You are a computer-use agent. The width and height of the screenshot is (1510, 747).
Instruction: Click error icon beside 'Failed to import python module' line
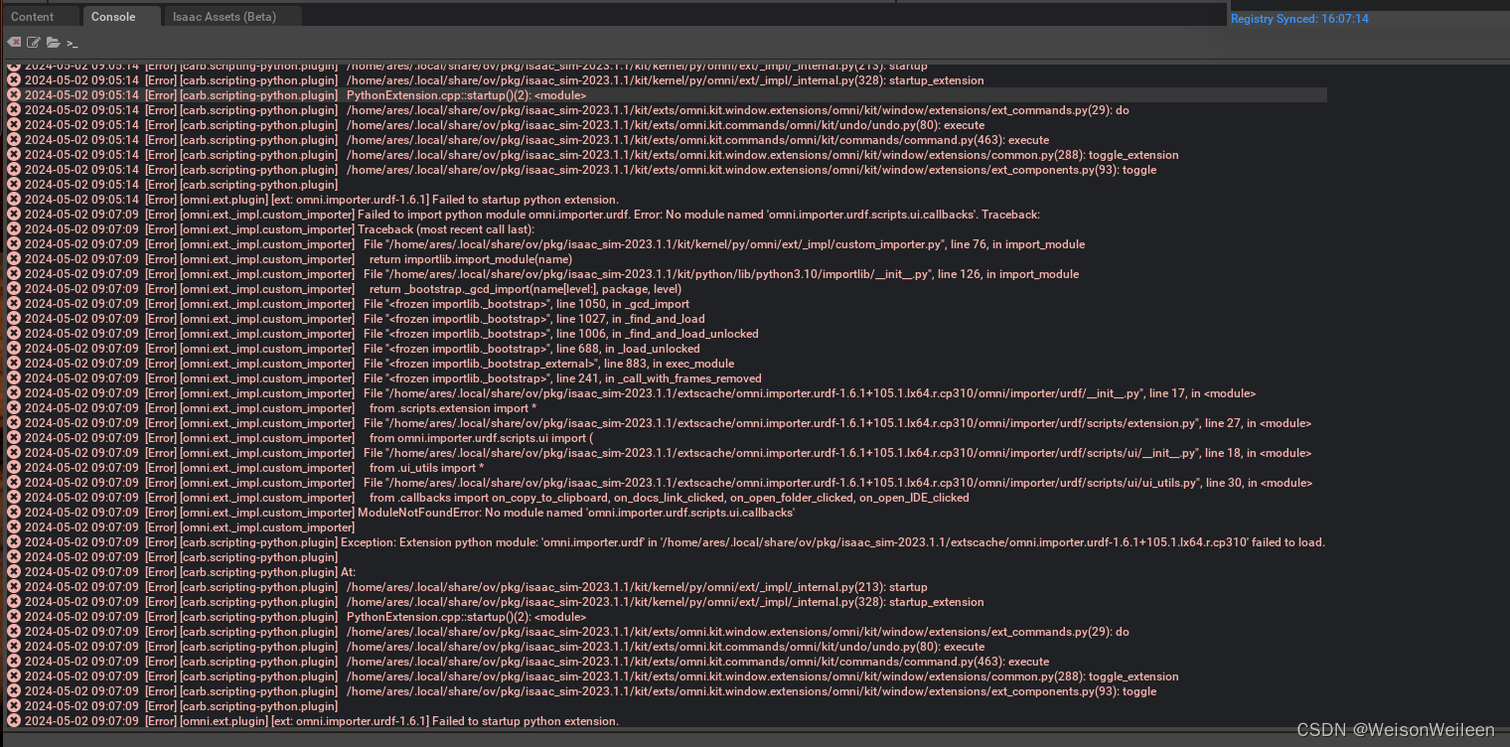[x=13, y=214]
